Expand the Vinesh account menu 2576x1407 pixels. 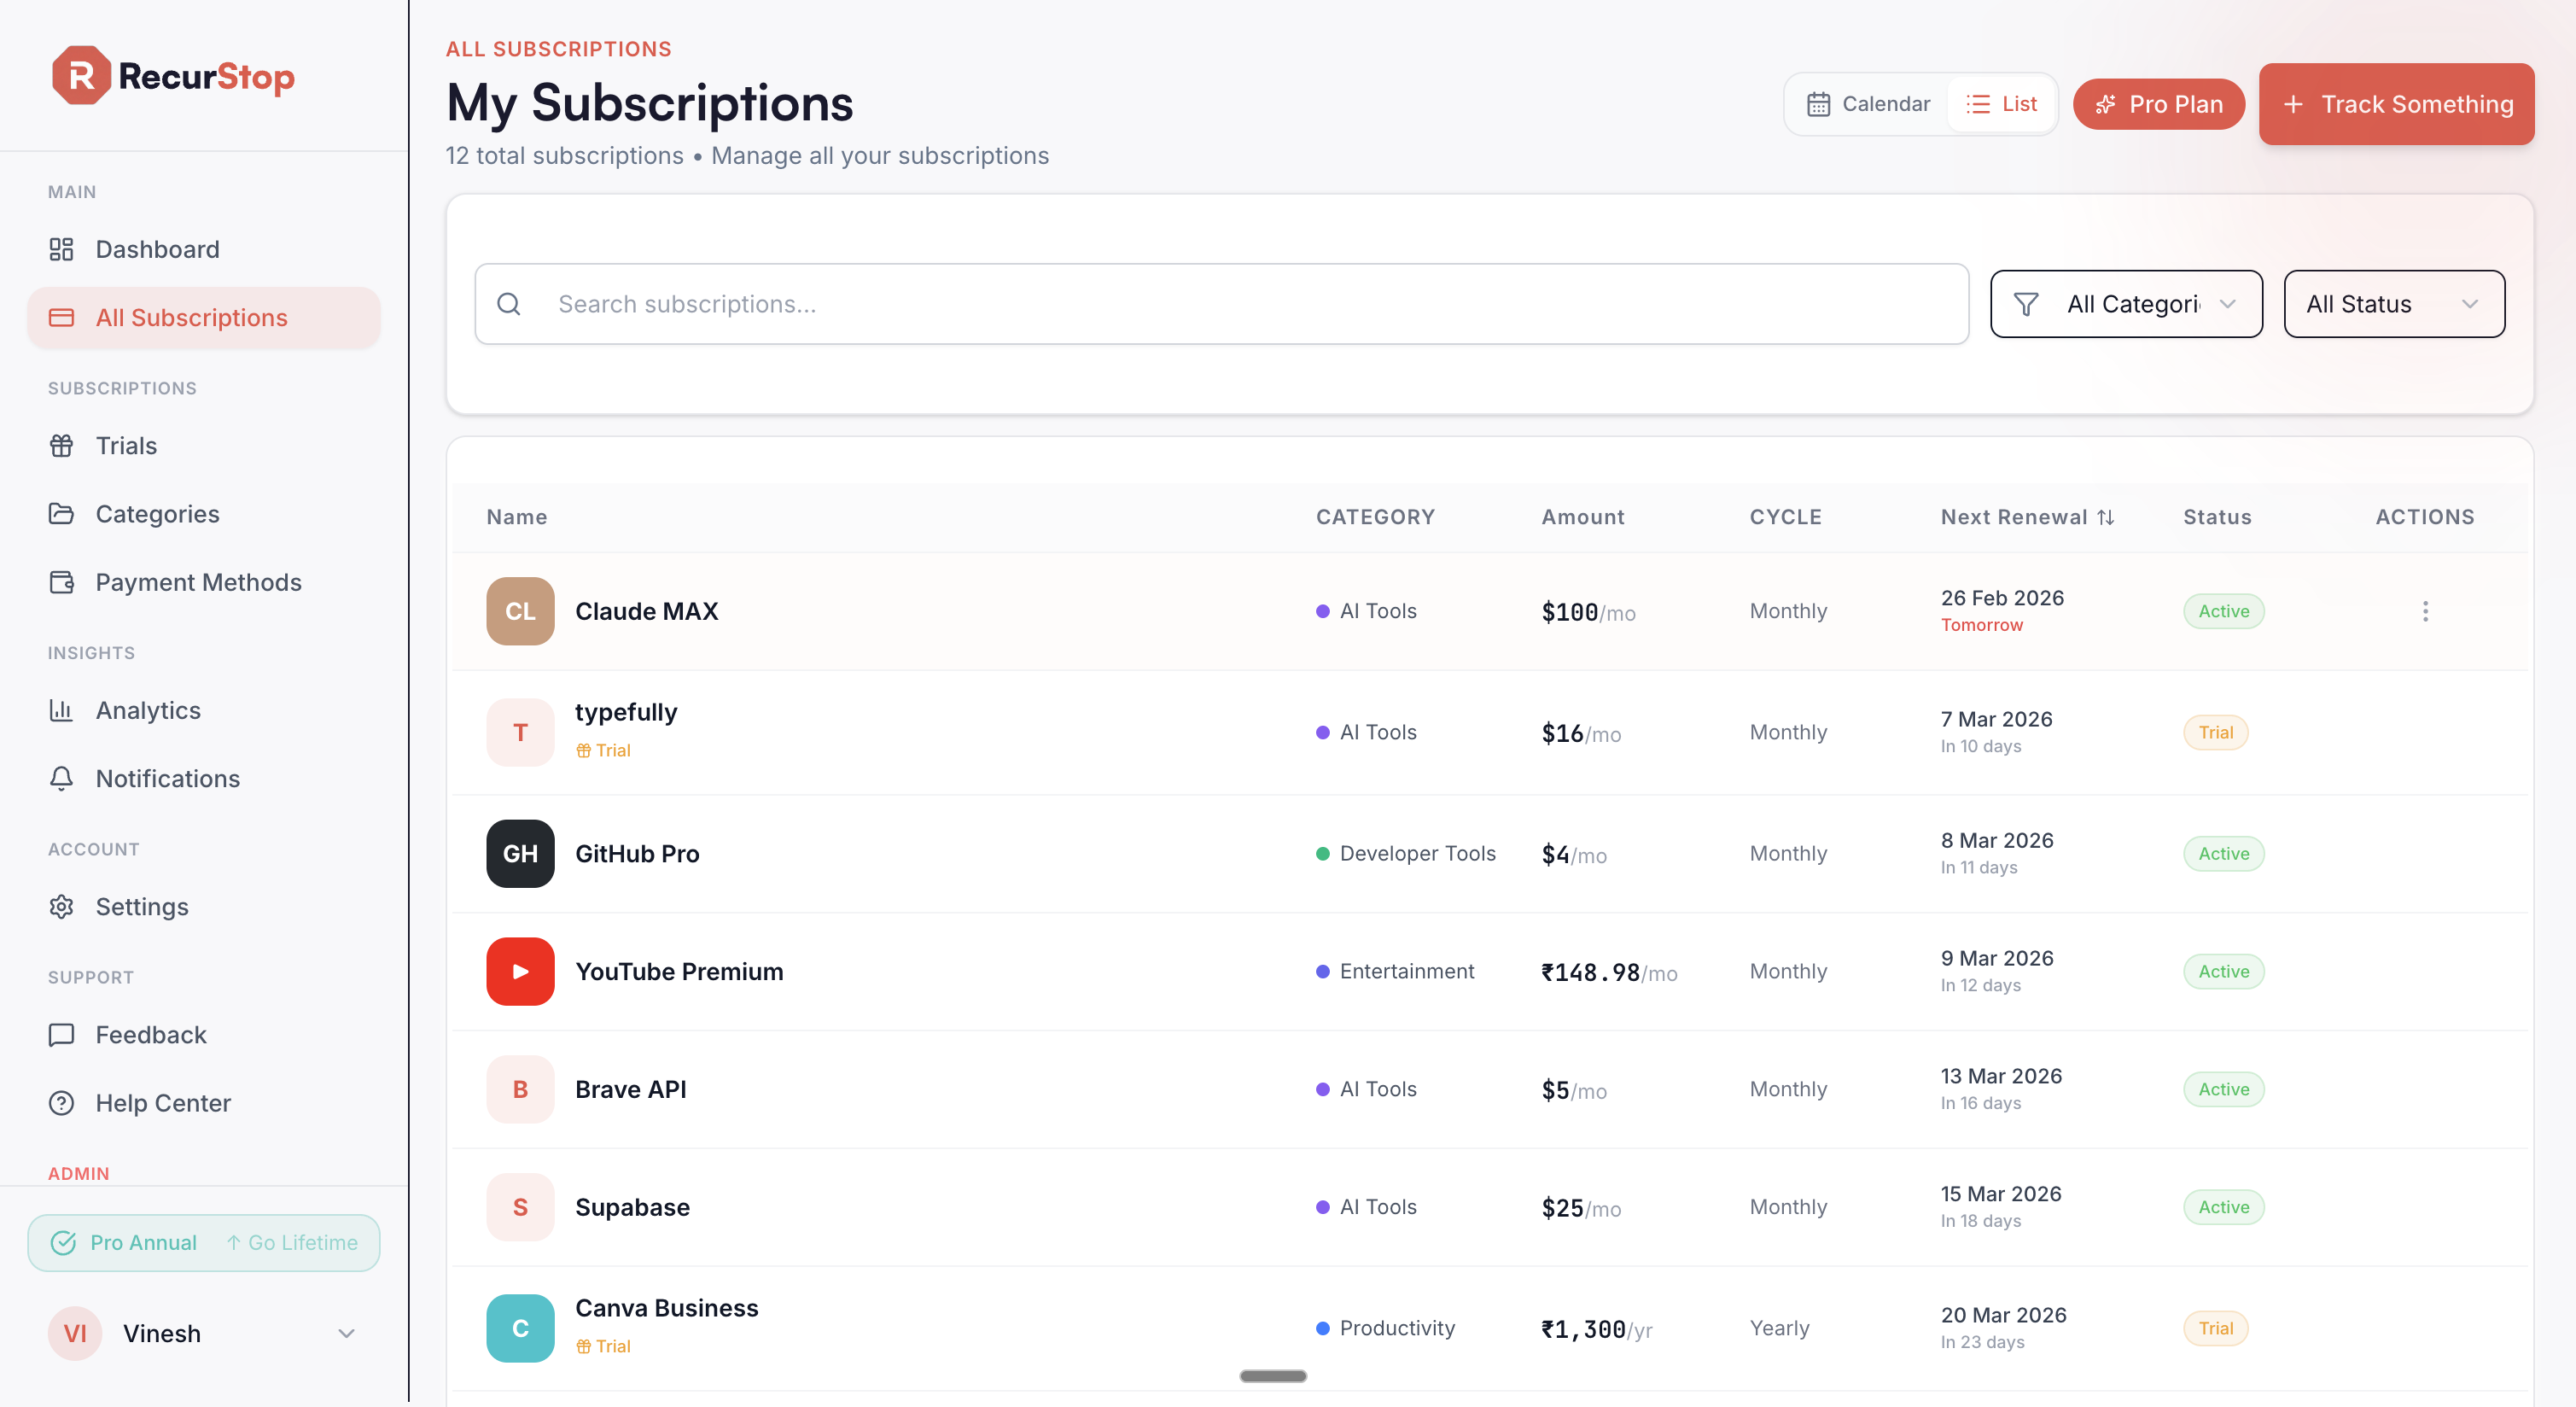point(346,1333)
